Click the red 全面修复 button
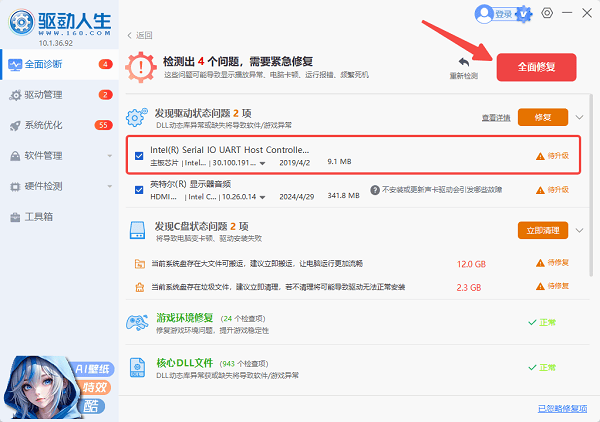 536,67
